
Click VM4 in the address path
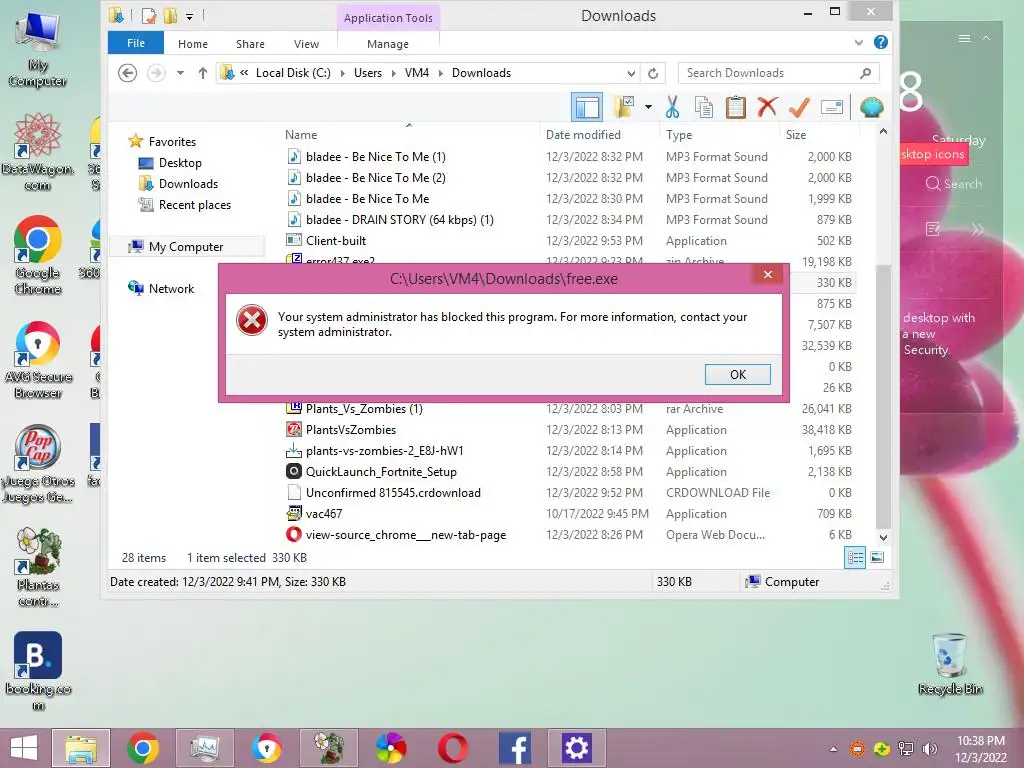[x=417, y=72]
